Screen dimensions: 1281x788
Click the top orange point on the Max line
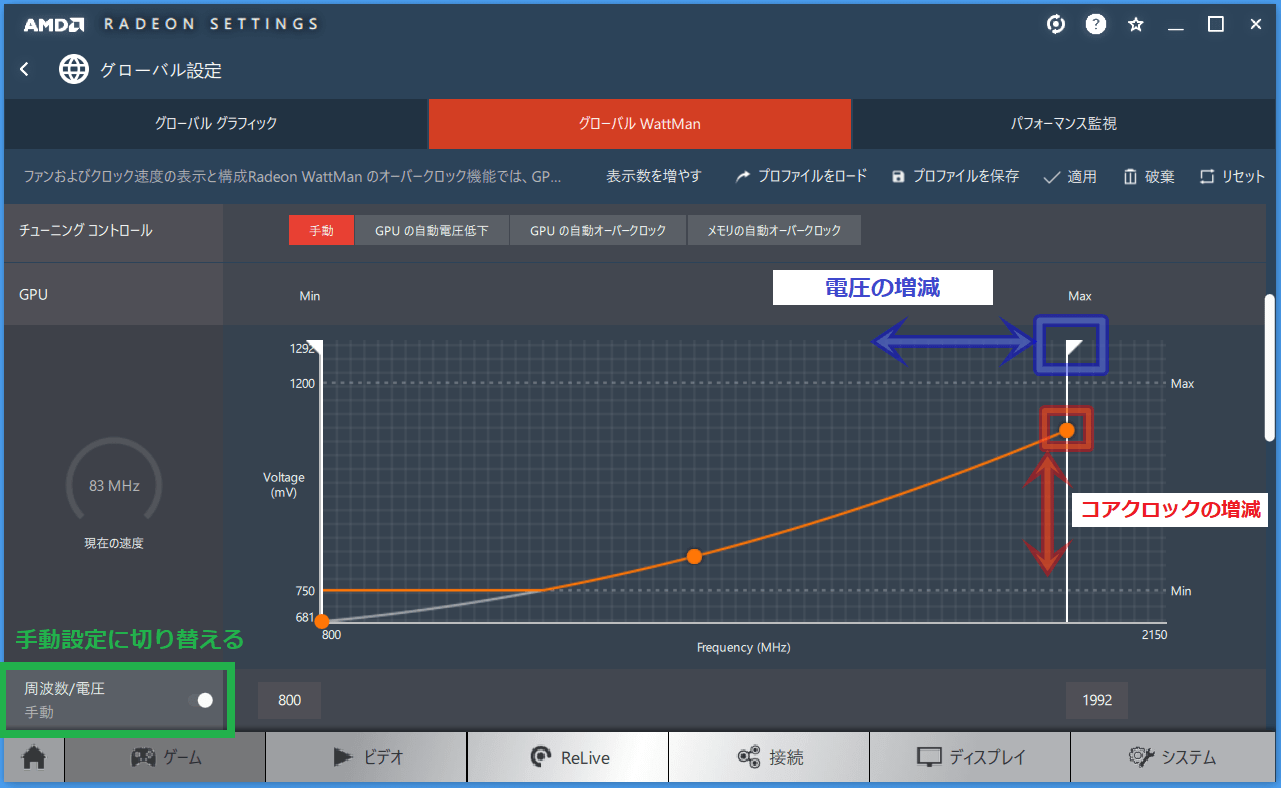(1067, 430)
